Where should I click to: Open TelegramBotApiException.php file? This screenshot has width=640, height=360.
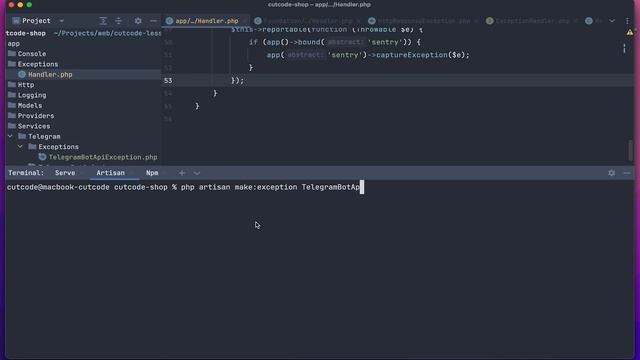(x=102, y=157)
